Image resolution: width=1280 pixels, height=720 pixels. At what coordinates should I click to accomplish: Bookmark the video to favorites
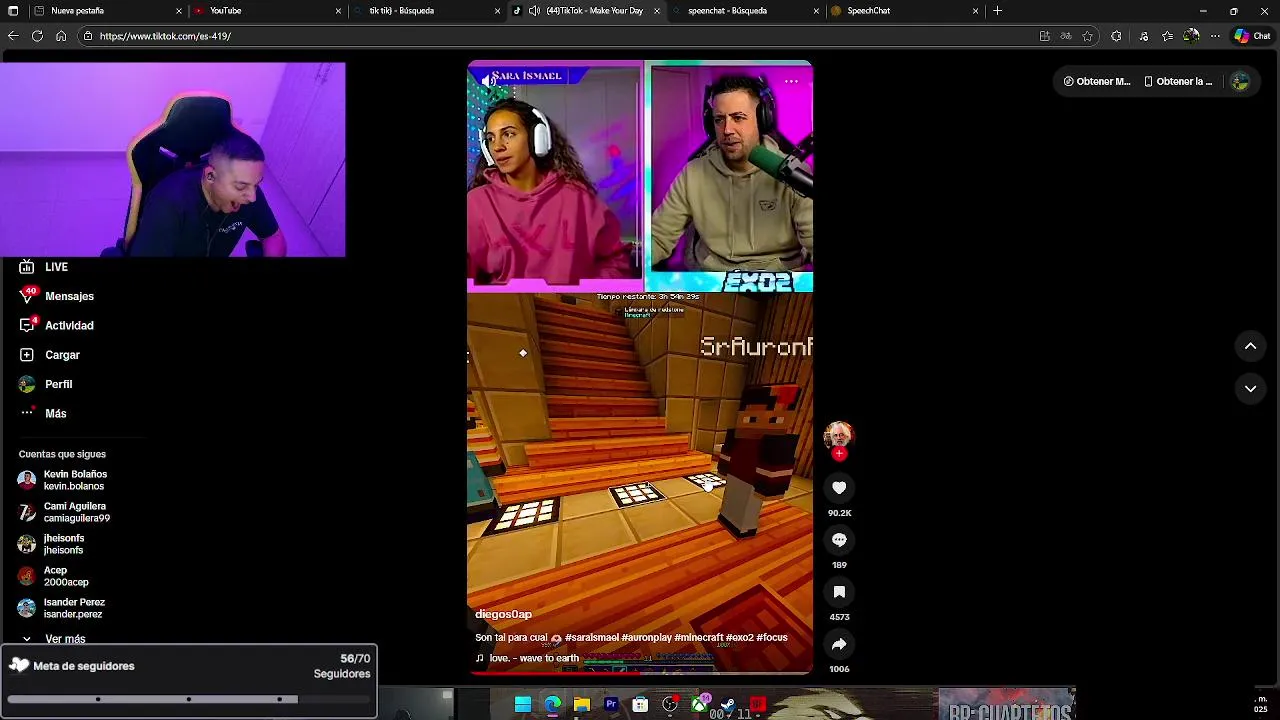click(x=839, y=592)
